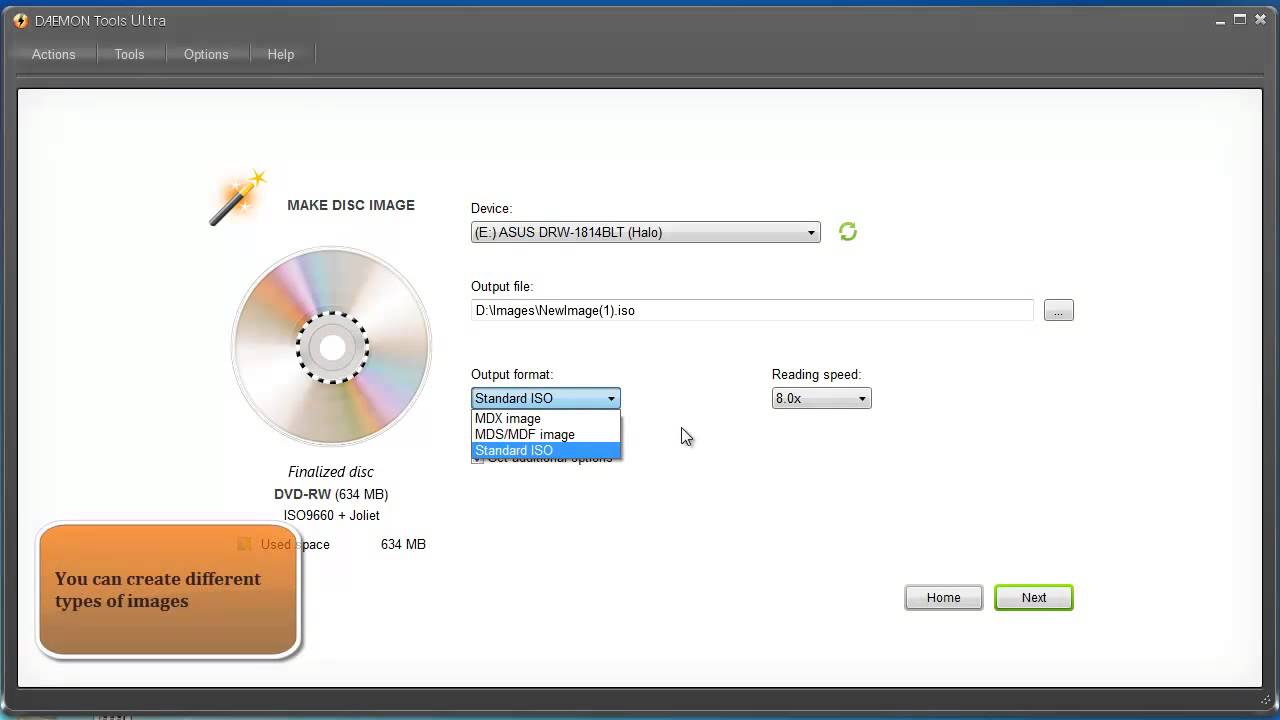This screenshot has width=1280, height=720.
Task: Select MDX image format option
Action: pyautogui.click(x=546, y=418)
